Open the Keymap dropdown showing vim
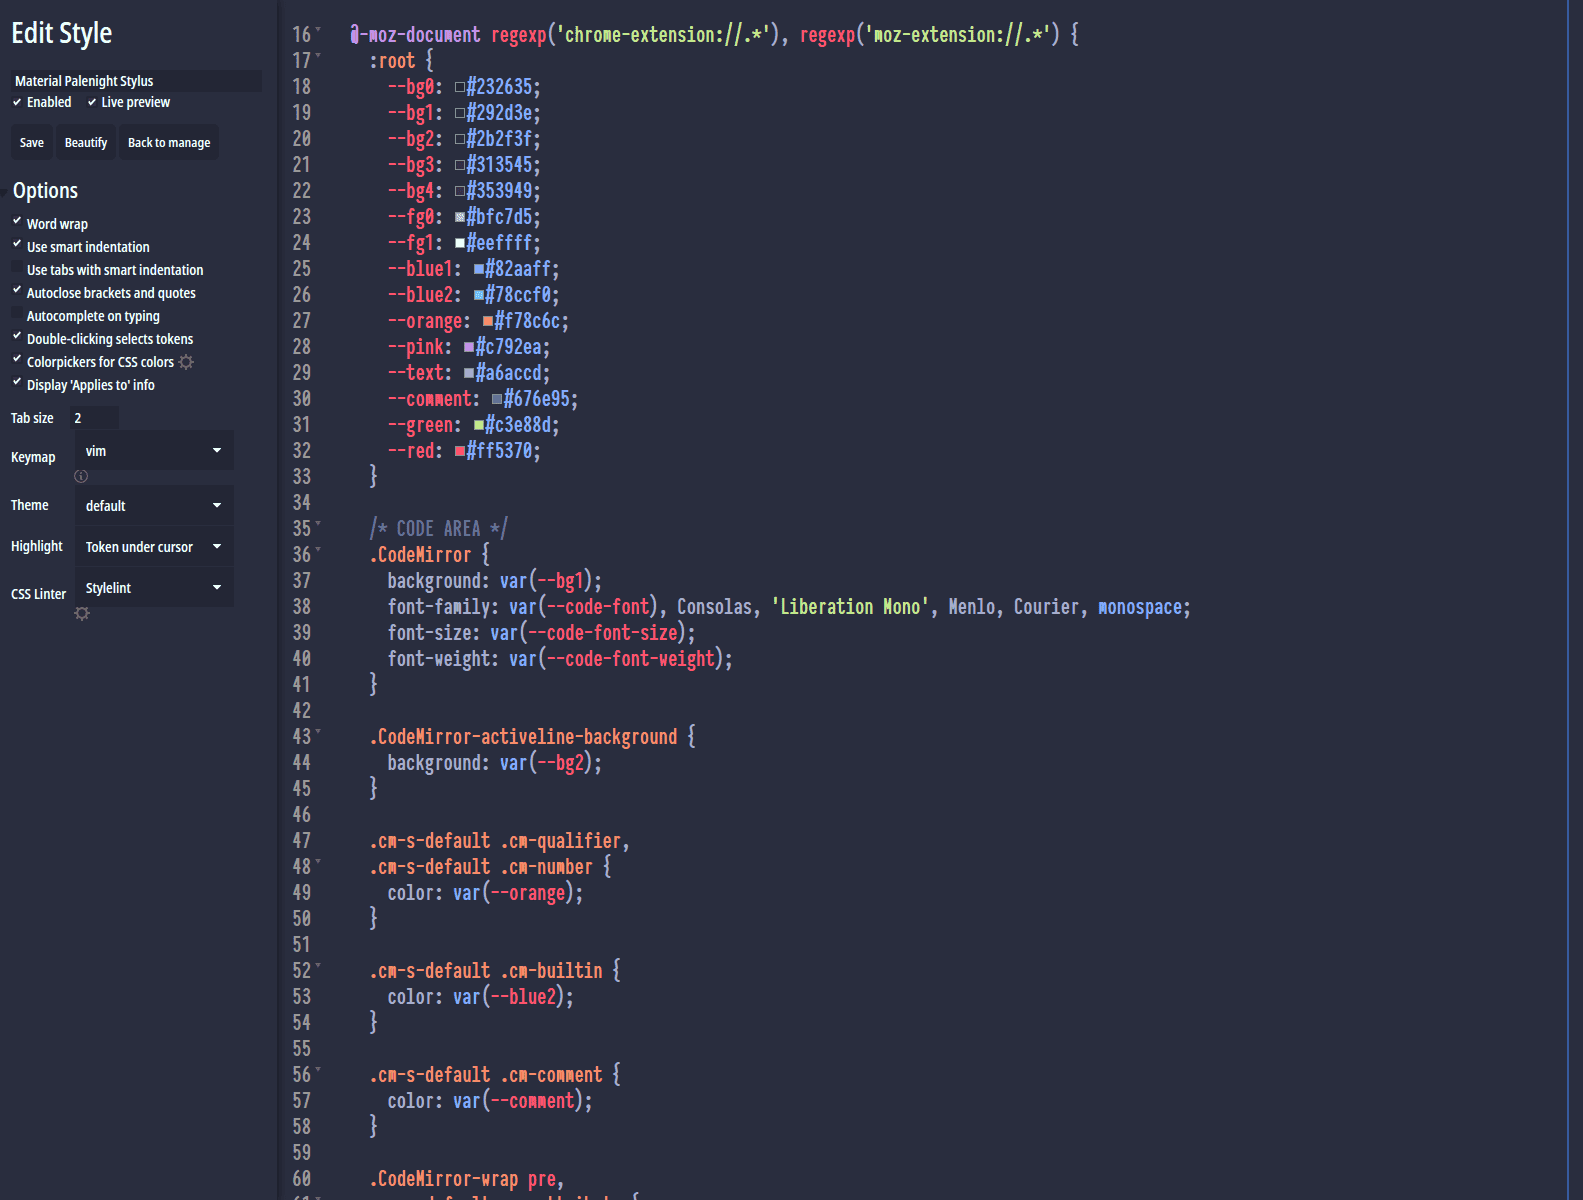The width and height of the screenshot is (1583, 1200). (154, 451)
